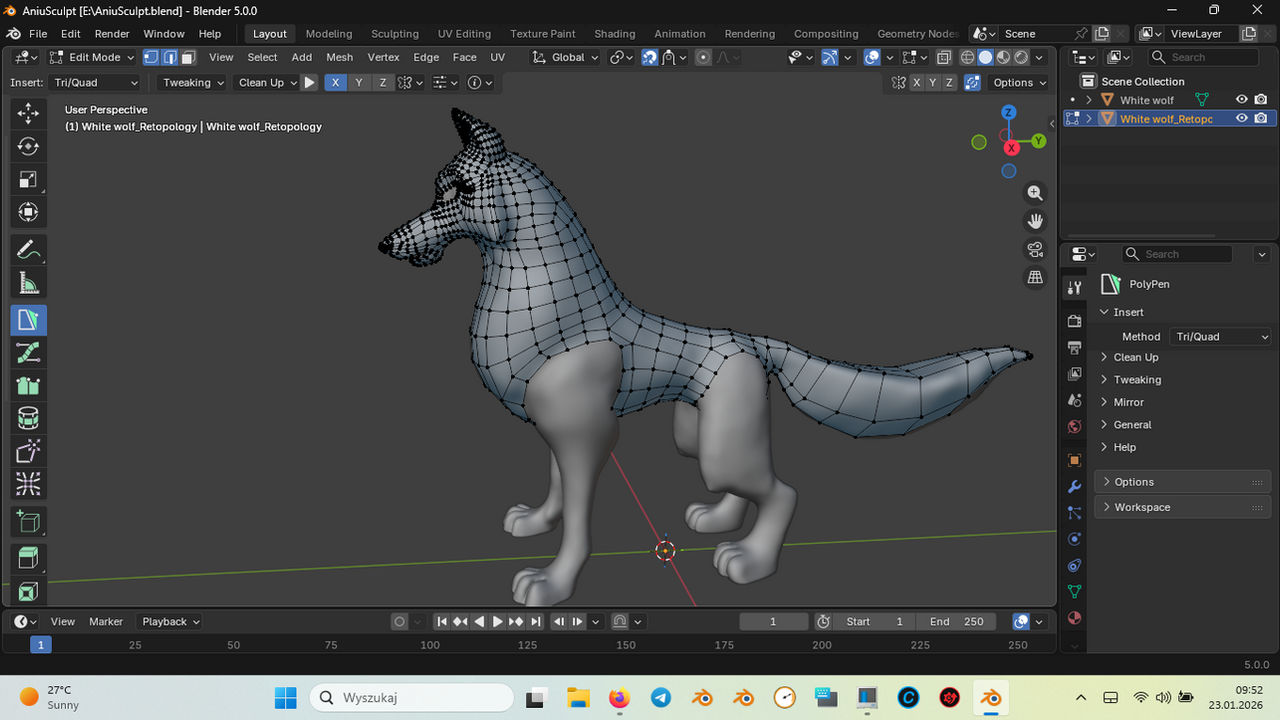Open the Render properties tab
This screenshot has width=1280, height=720.
(x=1074, y=321)
